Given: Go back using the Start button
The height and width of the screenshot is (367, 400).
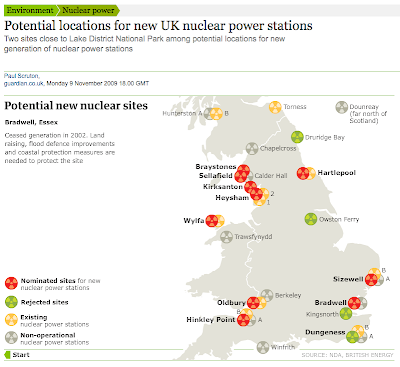Looking at the screenshot, I should 17,355.
